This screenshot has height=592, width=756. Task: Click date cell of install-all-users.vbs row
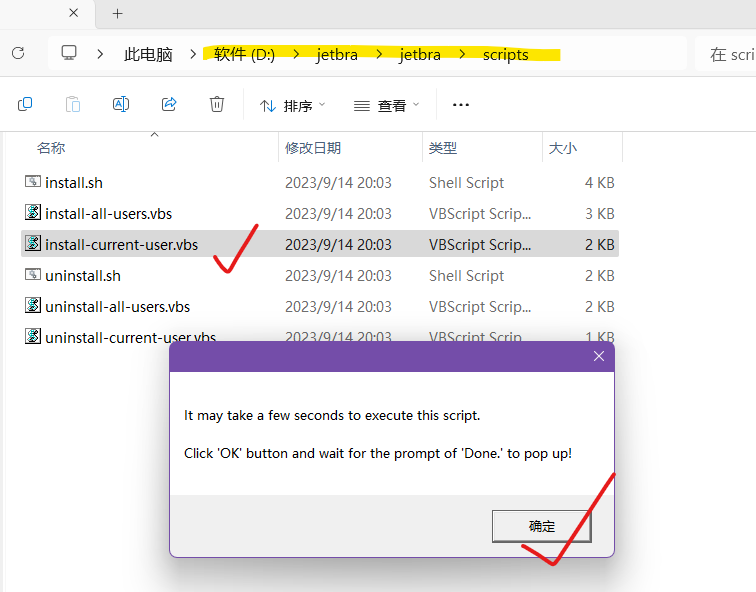338,214
